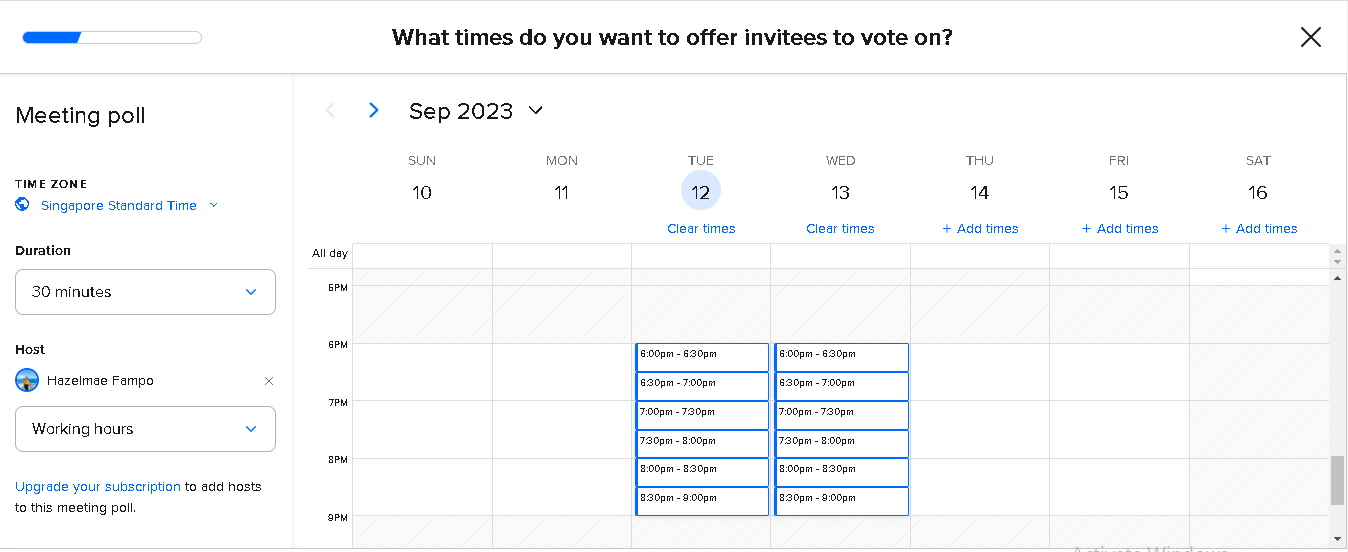The height and width of the screenshot is (552, 1348).
Task: Open the Working hours dropdown
Action: 145,429
